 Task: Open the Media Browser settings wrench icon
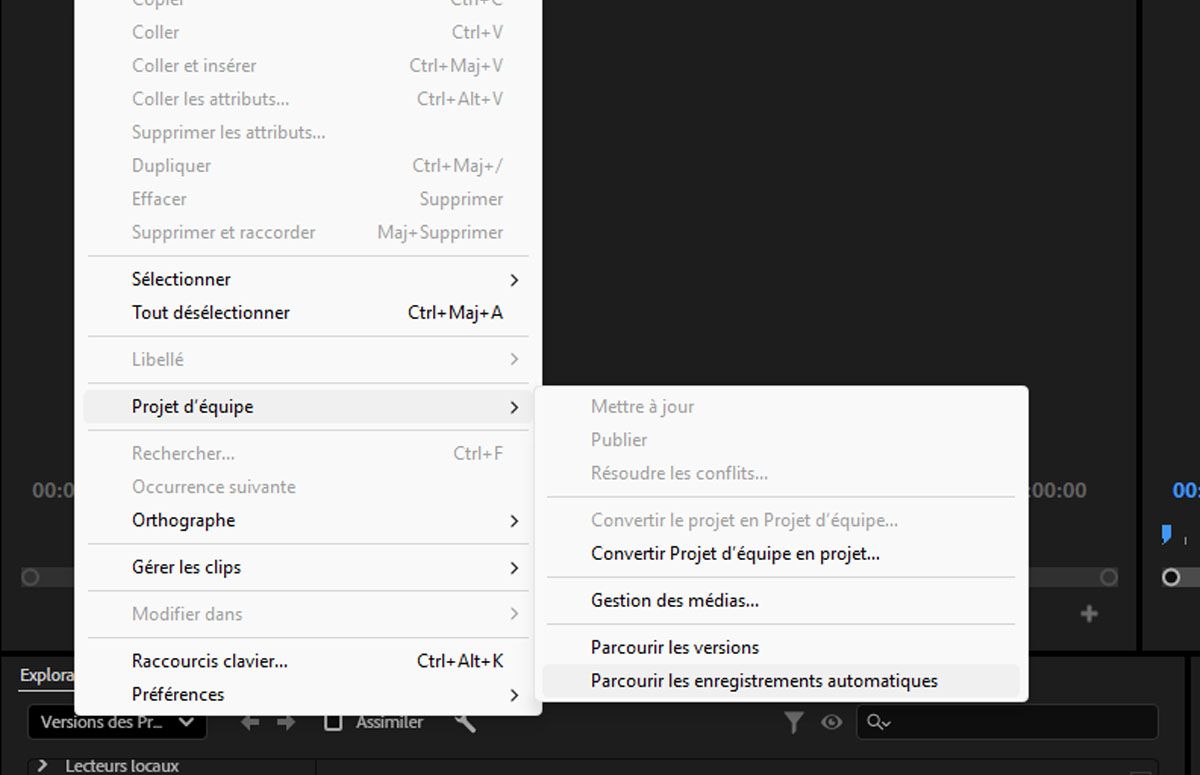463,722
